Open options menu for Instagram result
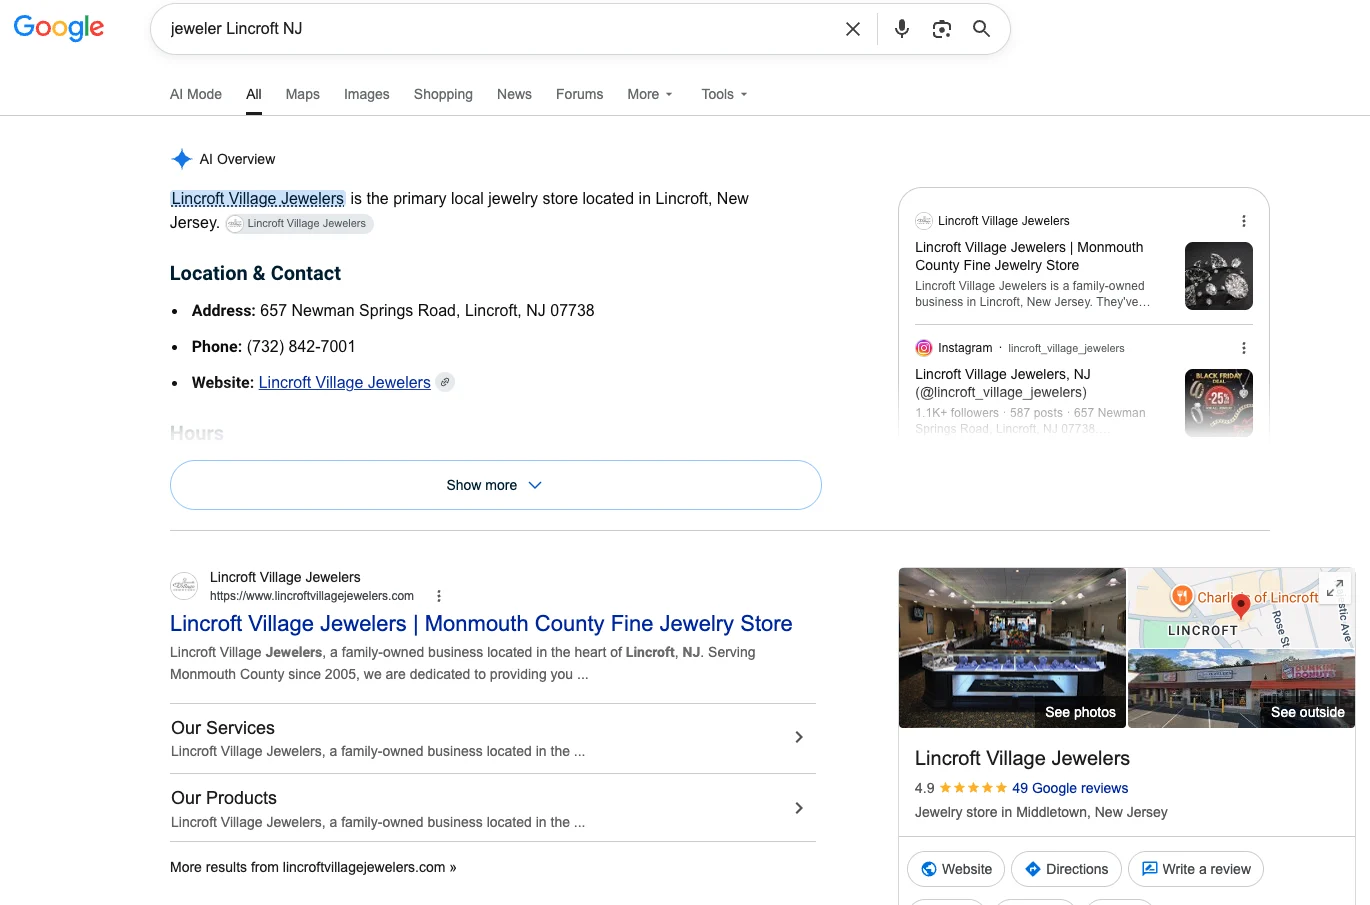The height and width of the screenshot is (905, 1370). click(1244, 348)
